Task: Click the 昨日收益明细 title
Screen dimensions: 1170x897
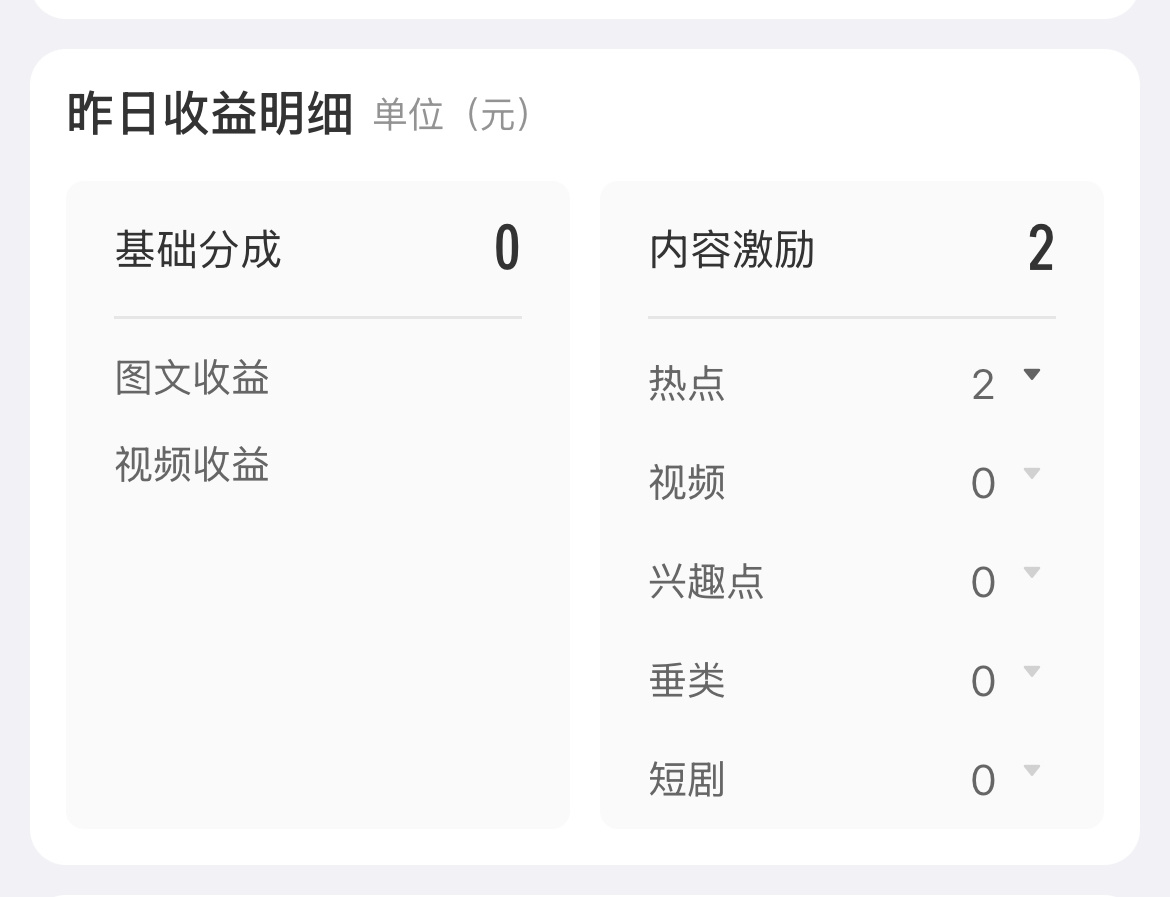Action: point(210,114)
